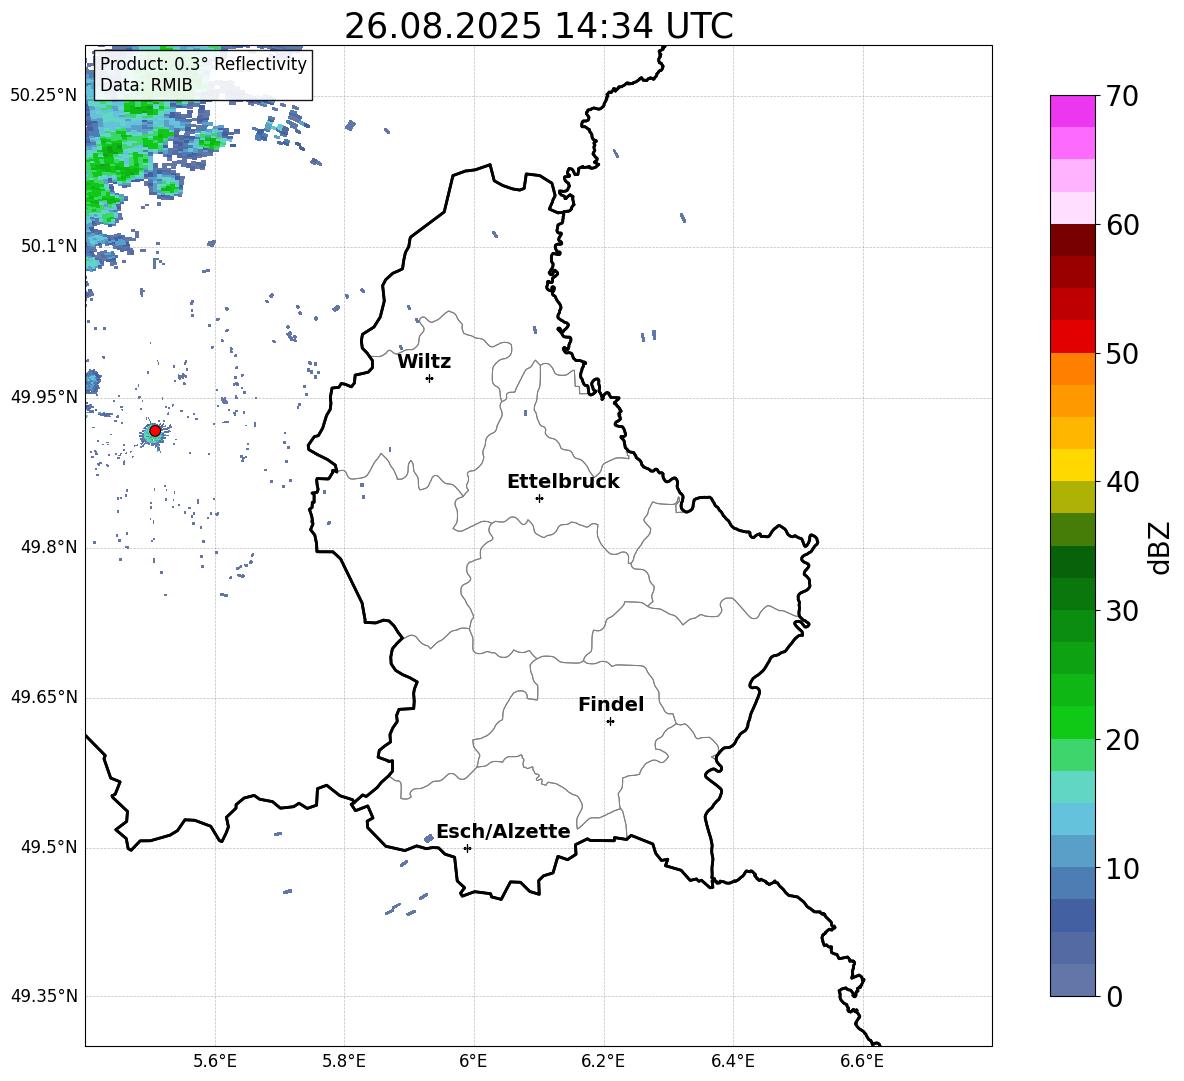This screenshot has height=1081, width=1184.
Task: Click the Wiltz station cross marker
Action: pyautogui.click(x=430, y=378)
